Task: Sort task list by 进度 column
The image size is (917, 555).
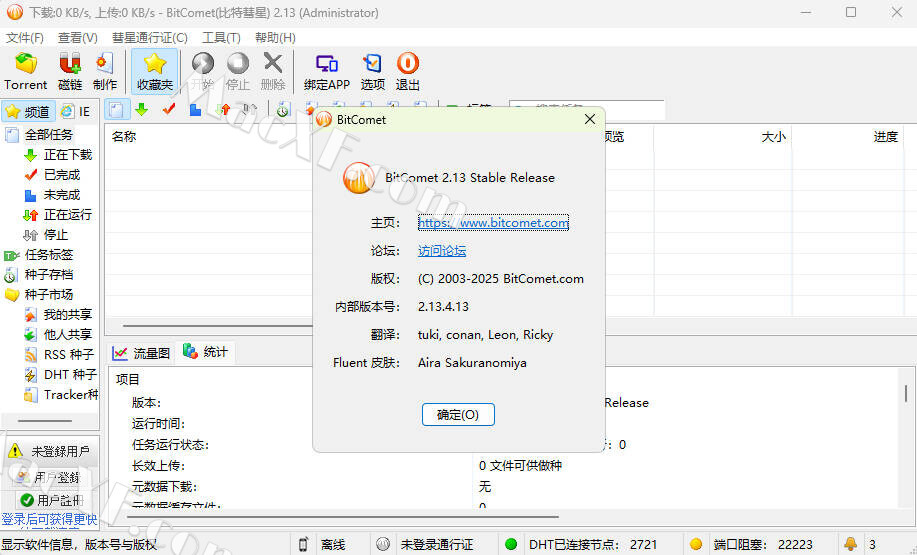Action: (885, 136)
